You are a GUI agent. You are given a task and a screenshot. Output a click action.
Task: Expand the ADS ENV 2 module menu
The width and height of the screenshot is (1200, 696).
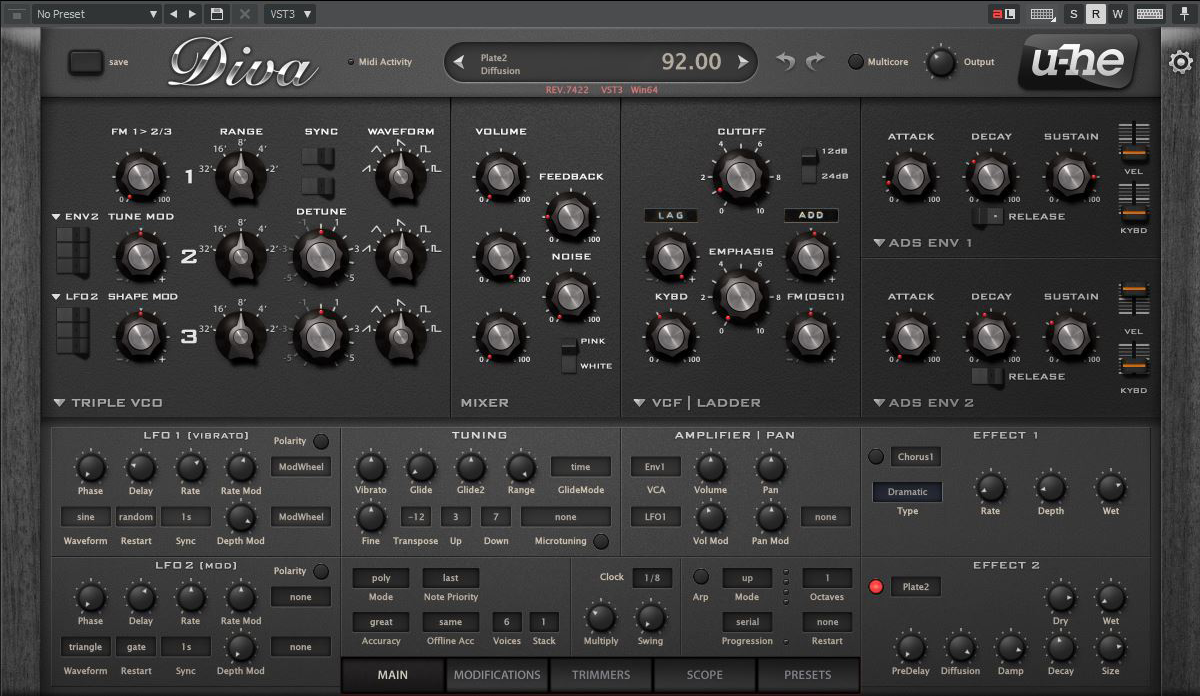pos(879,403)
